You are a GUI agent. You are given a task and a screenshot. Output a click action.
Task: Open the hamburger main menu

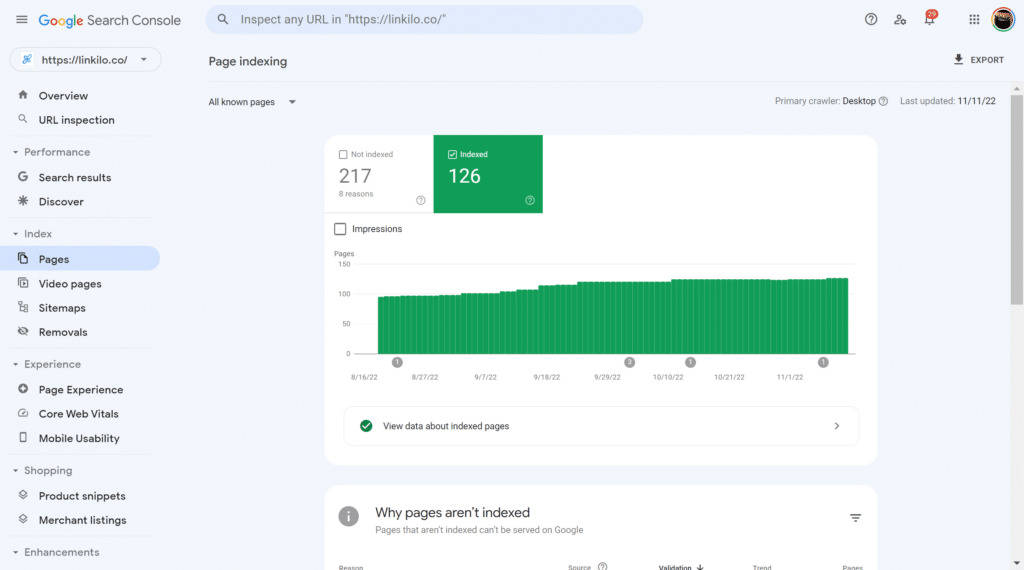tap(22, 20)
